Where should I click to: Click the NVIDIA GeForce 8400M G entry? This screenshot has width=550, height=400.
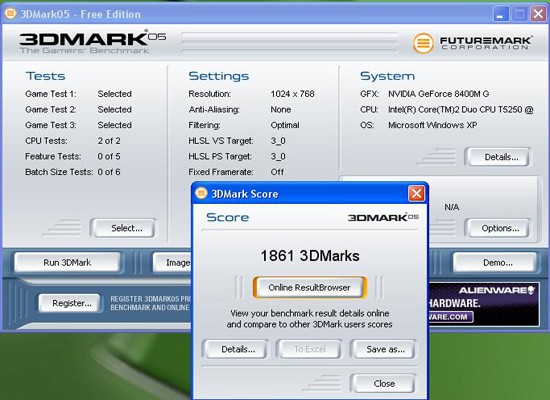tap(438, 94)
